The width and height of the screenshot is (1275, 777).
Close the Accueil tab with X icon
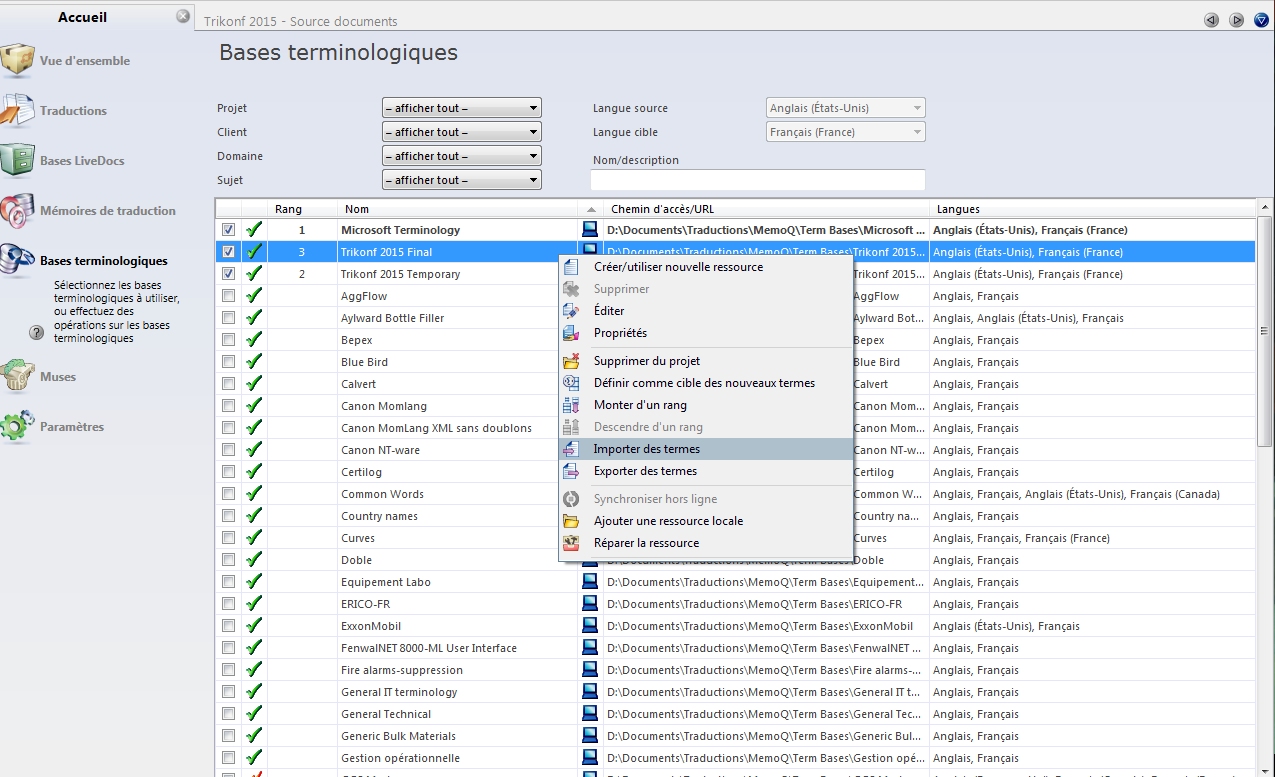(x=183, y=16)
